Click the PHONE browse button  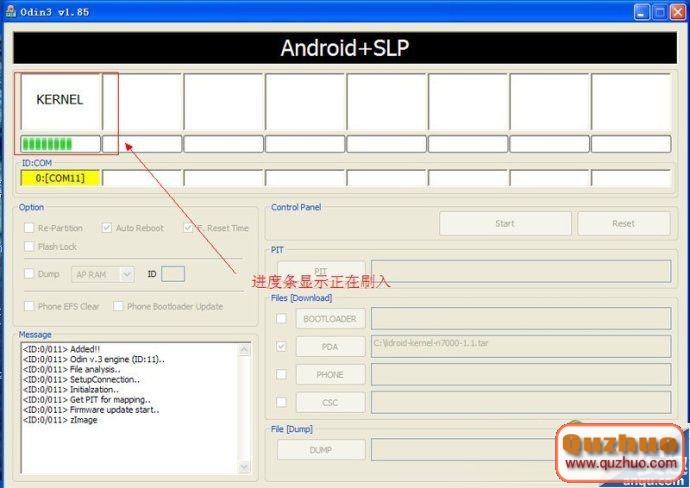click(x=330, y=375)
